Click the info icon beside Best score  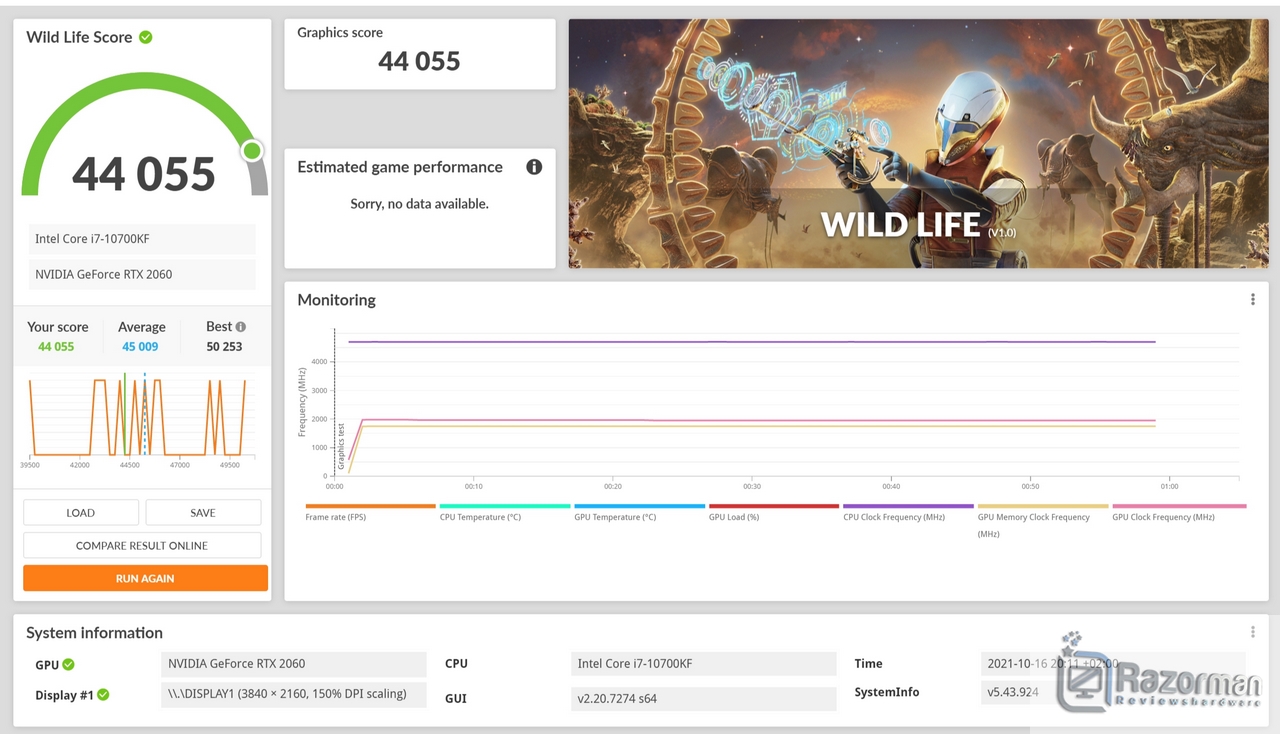[x=241, y=327]
